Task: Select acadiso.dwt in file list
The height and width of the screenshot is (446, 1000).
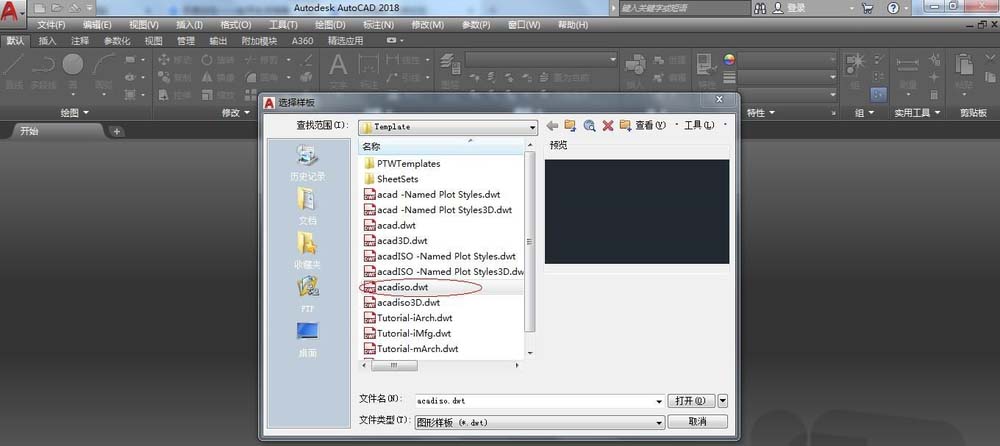Action: pos(402,288)
